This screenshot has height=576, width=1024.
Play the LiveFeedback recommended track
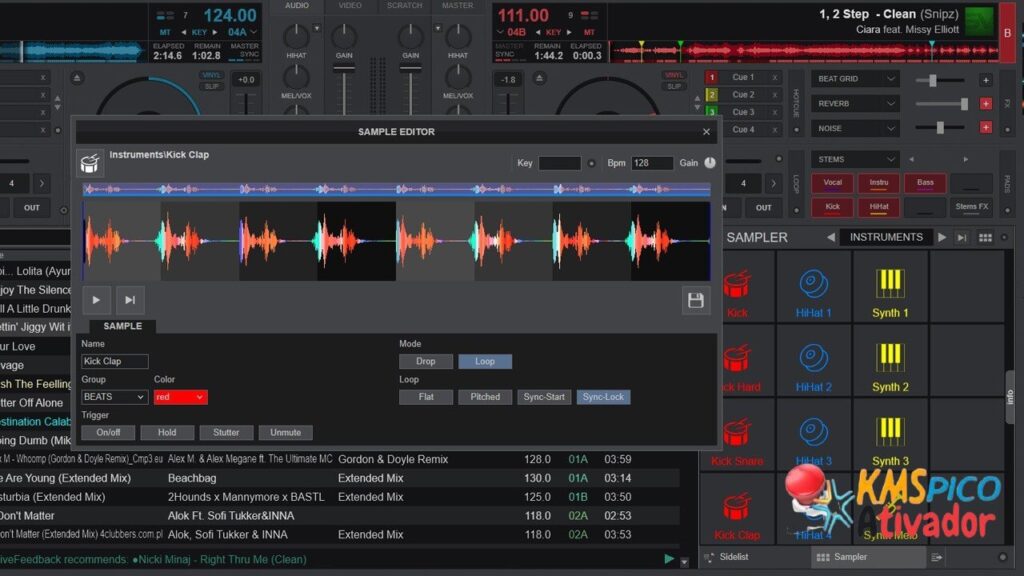669,559
